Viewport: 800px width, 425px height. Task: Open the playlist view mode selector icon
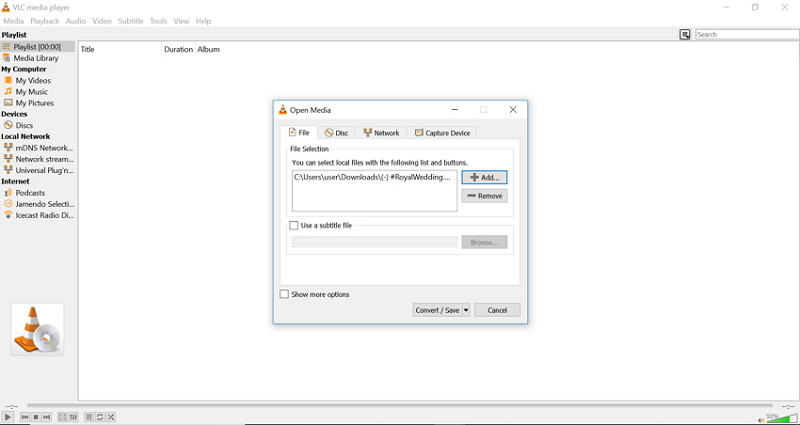tap(685, 35)
